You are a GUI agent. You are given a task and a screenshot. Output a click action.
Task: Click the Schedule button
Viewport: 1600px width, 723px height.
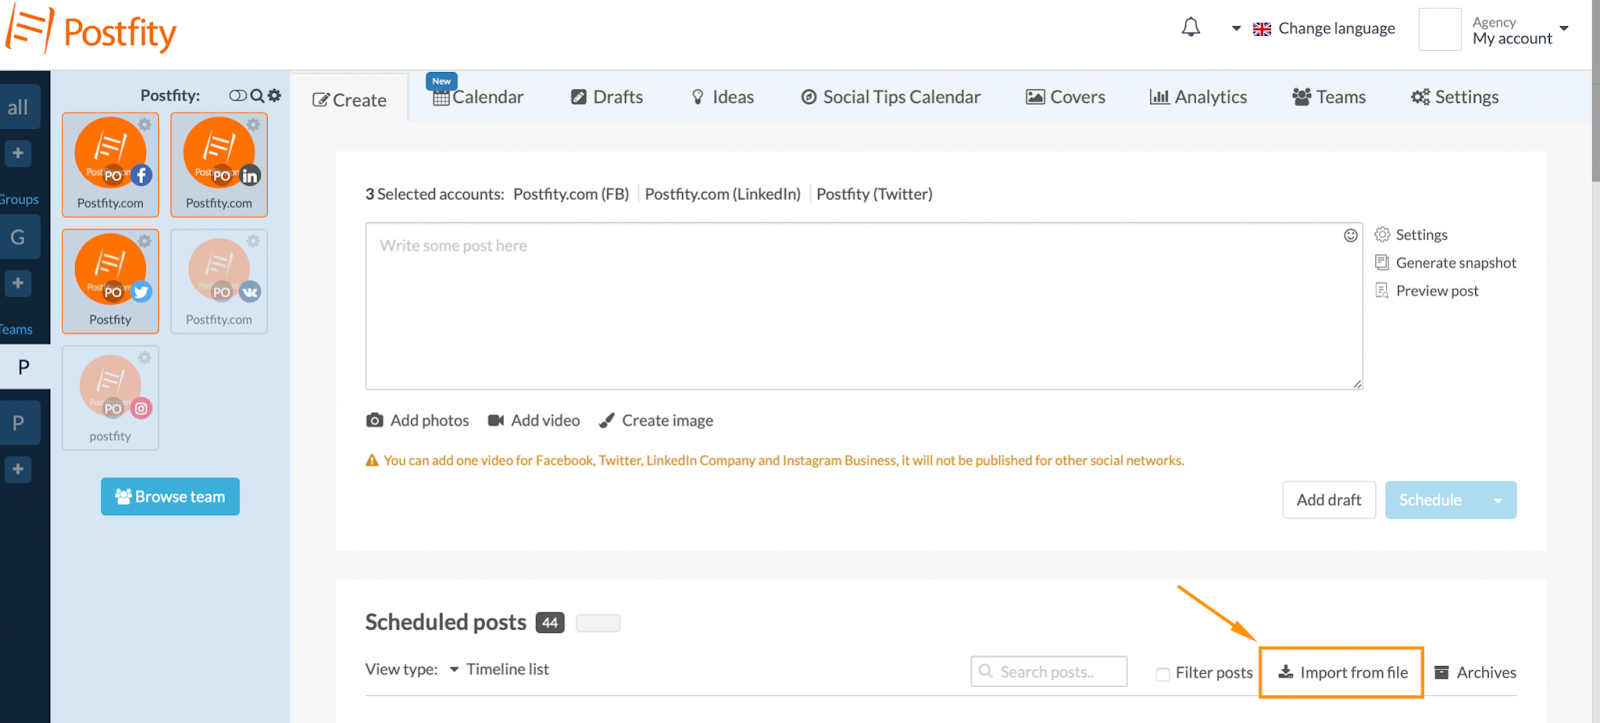[x=1431, y=500]
